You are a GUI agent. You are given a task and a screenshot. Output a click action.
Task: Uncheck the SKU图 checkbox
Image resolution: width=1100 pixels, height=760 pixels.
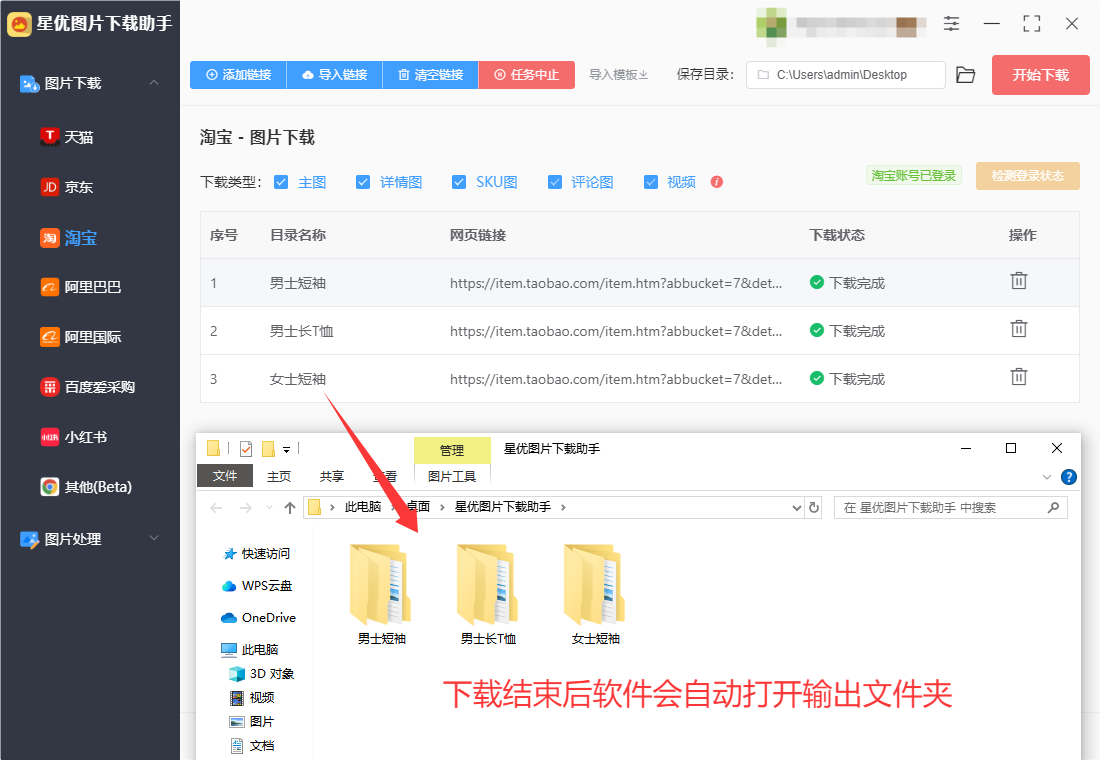[x=459, y=182]
